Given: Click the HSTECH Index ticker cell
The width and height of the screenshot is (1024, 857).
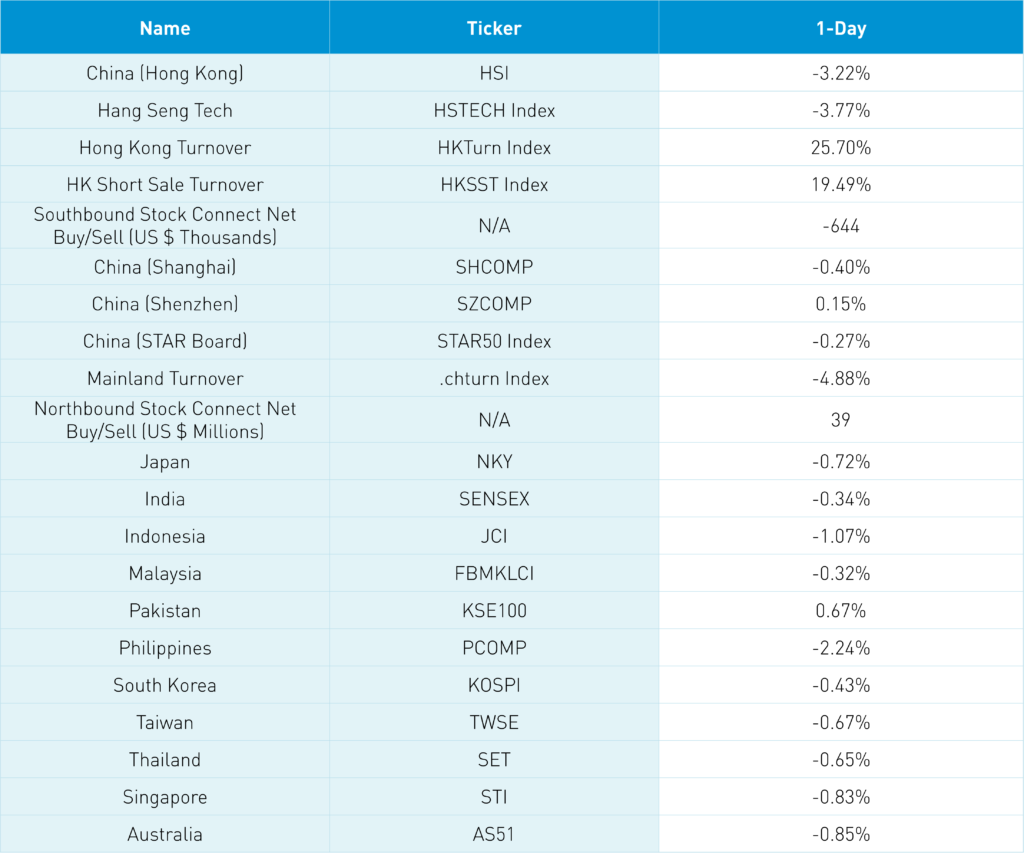Looking at the screenshot, I should click(x=494, y=110).
